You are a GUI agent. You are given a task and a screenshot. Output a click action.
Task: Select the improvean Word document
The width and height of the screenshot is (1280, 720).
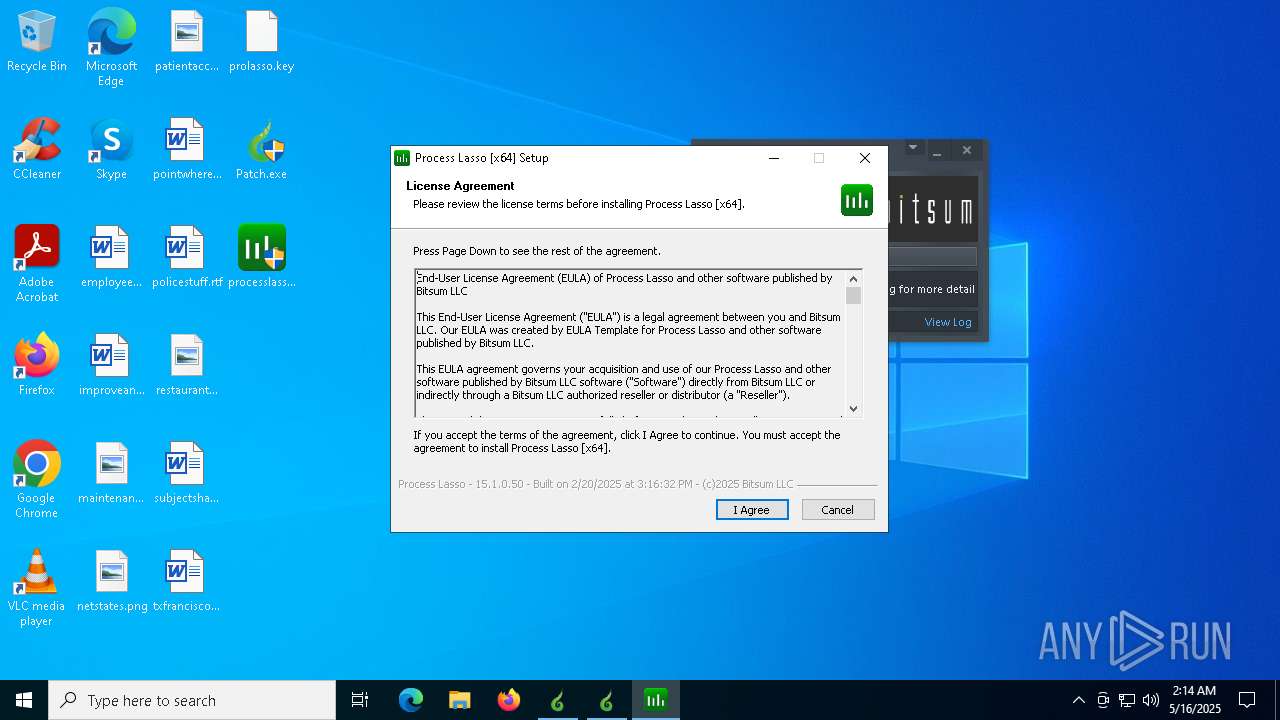tap(111, 366)
